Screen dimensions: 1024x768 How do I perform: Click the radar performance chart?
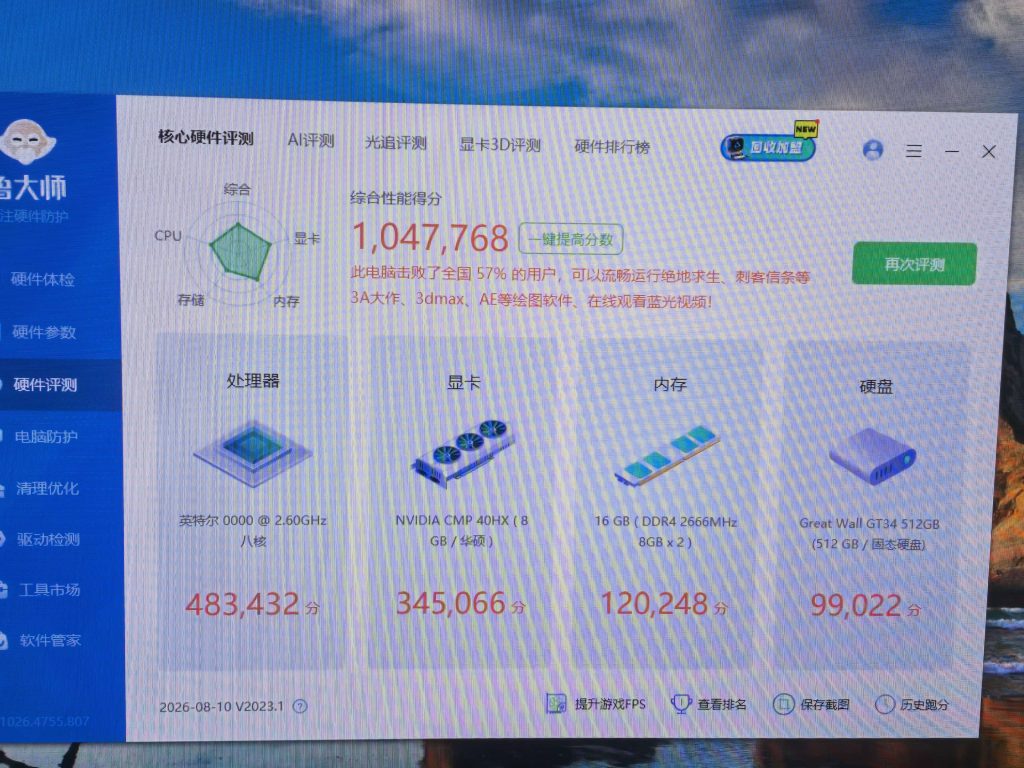[x=239, y=252]
